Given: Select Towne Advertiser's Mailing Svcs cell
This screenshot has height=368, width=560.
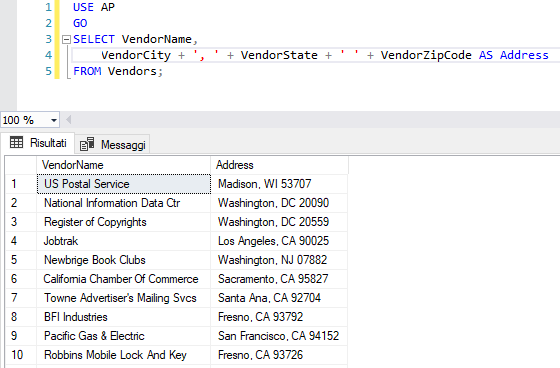Looking at the screenshot, I should click(x=124, y=298).
